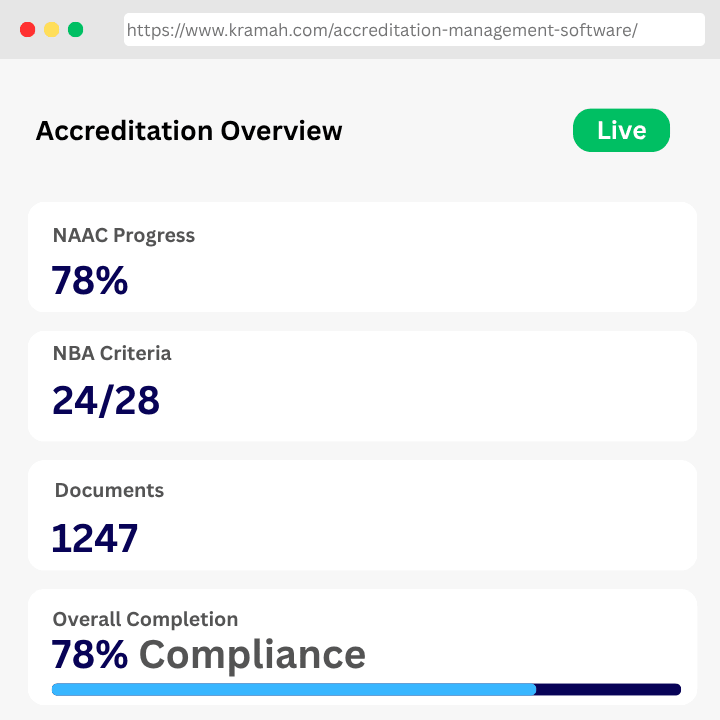Click the dark navy unfilled progress section
This screenshot has height=720, width=720.
click(x=608, y=689)
